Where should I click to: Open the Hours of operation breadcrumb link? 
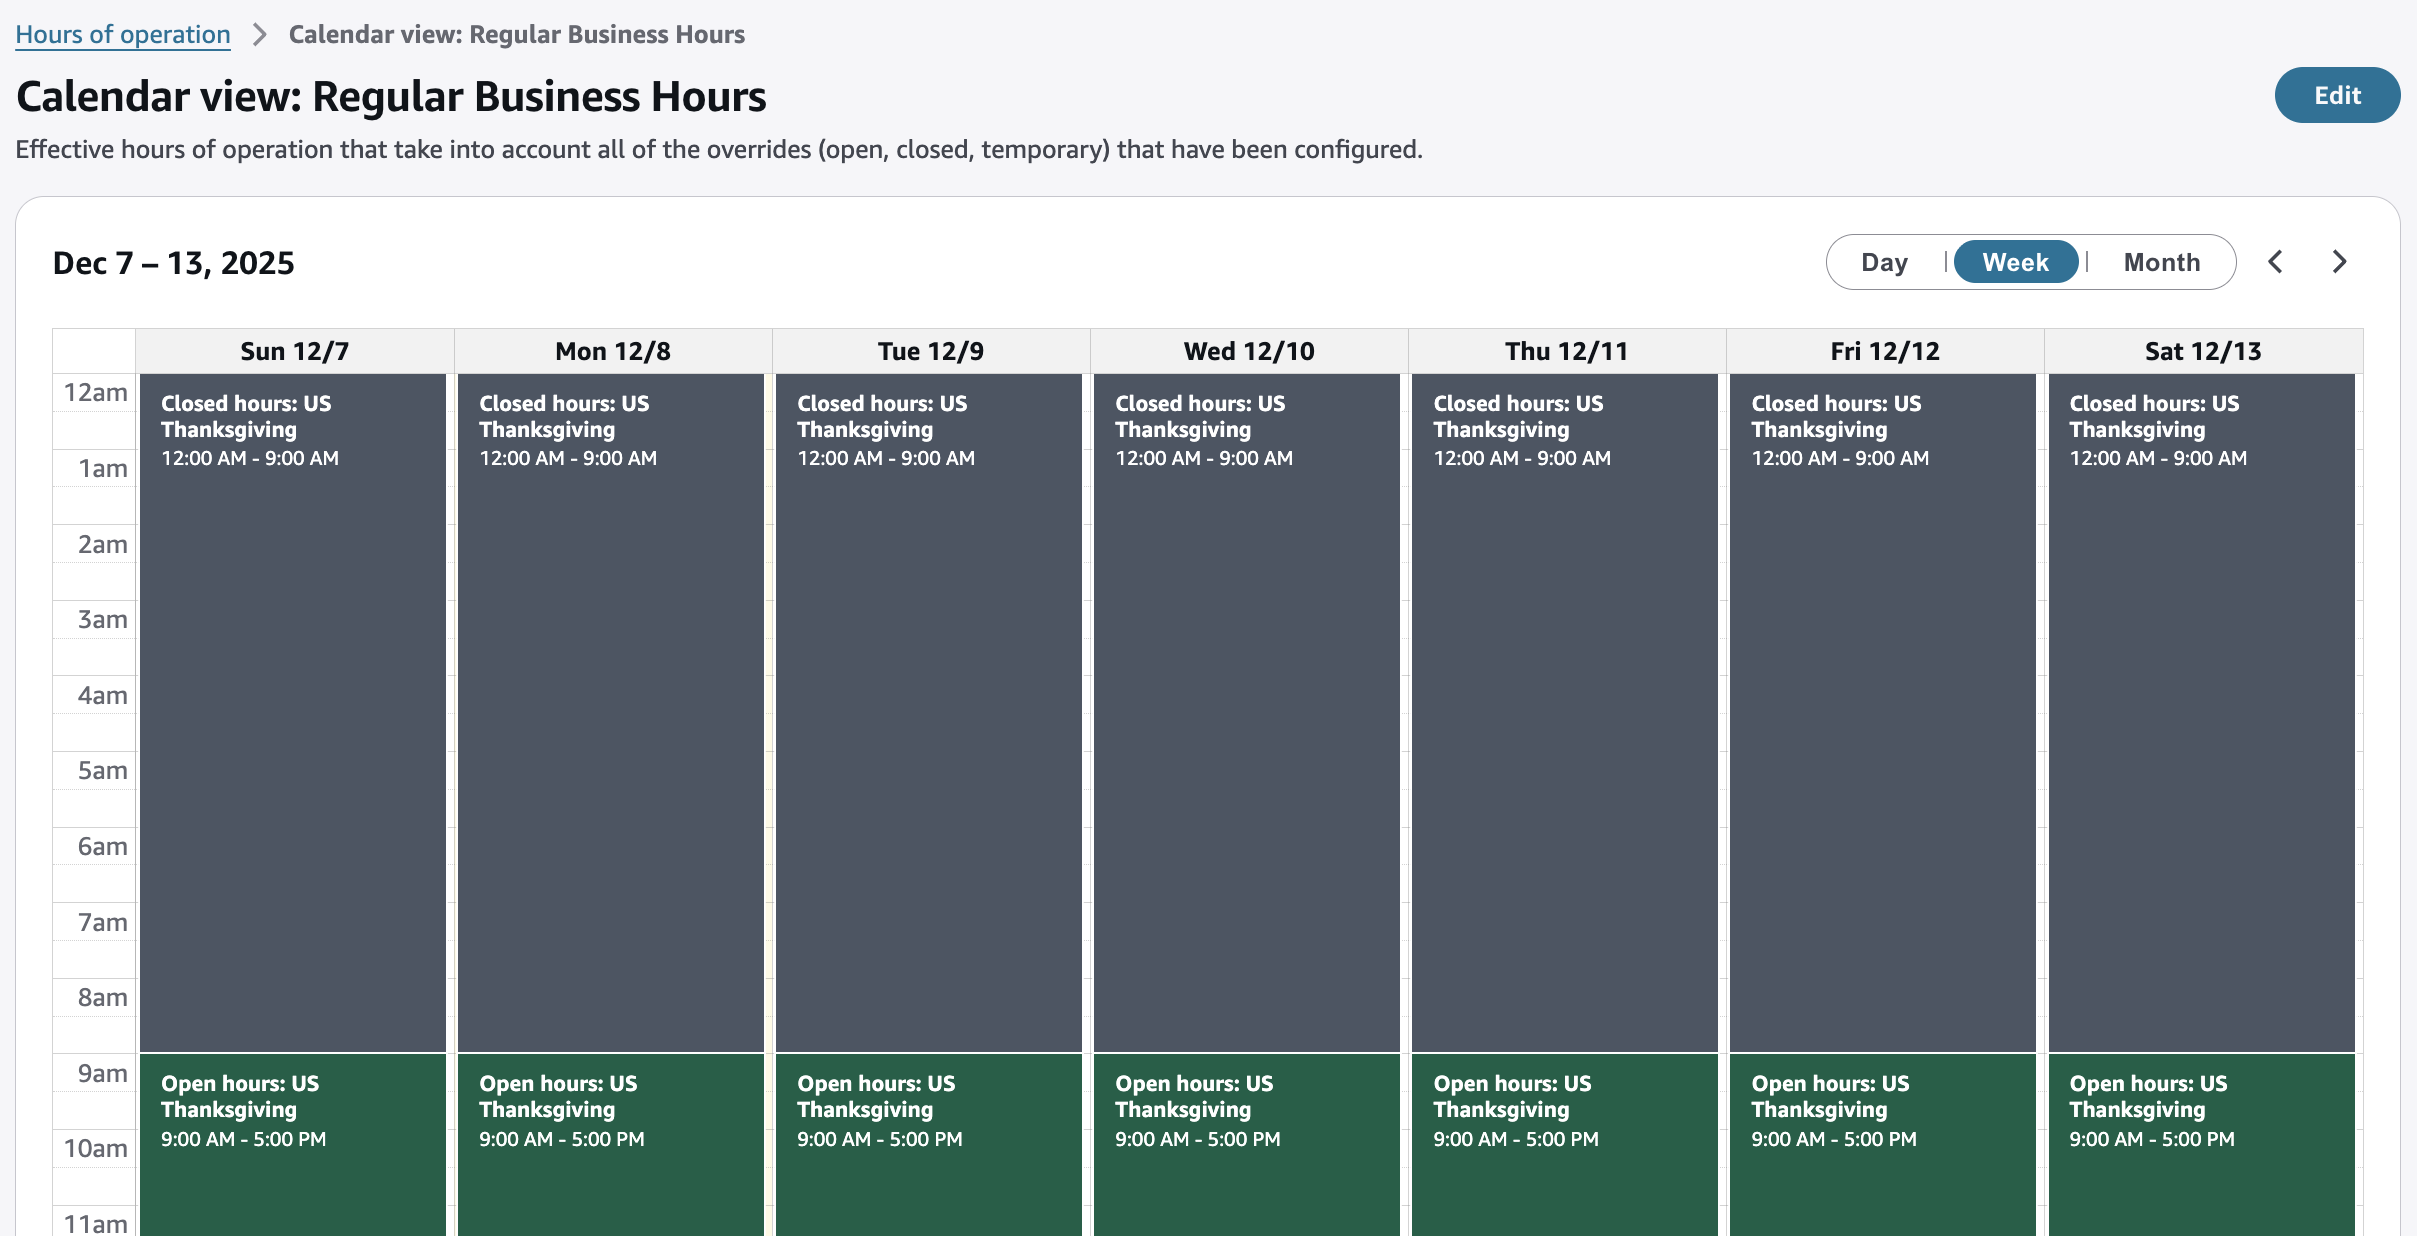(x=122, y=34)
